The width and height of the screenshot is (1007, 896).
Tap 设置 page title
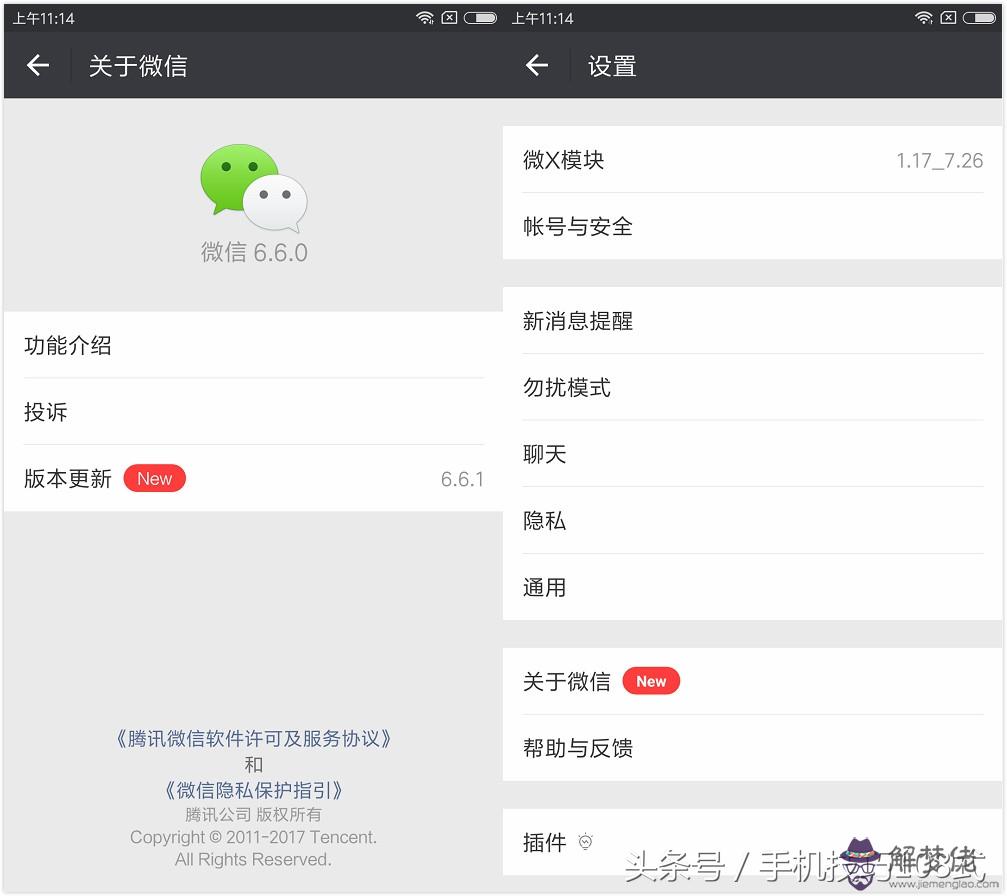pos(612,66)
